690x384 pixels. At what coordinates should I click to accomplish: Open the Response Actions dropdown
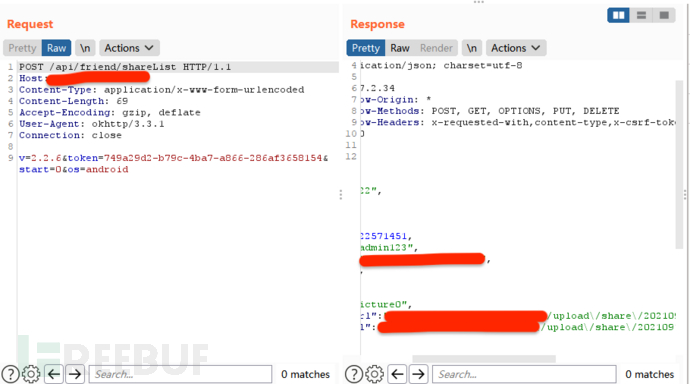pos(516,48)
